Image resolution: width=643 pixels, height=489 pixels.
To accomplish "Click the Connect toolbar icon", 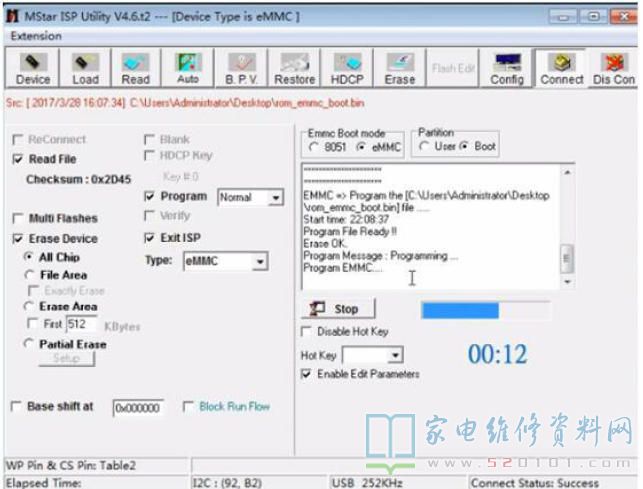I will coord(561,68).
